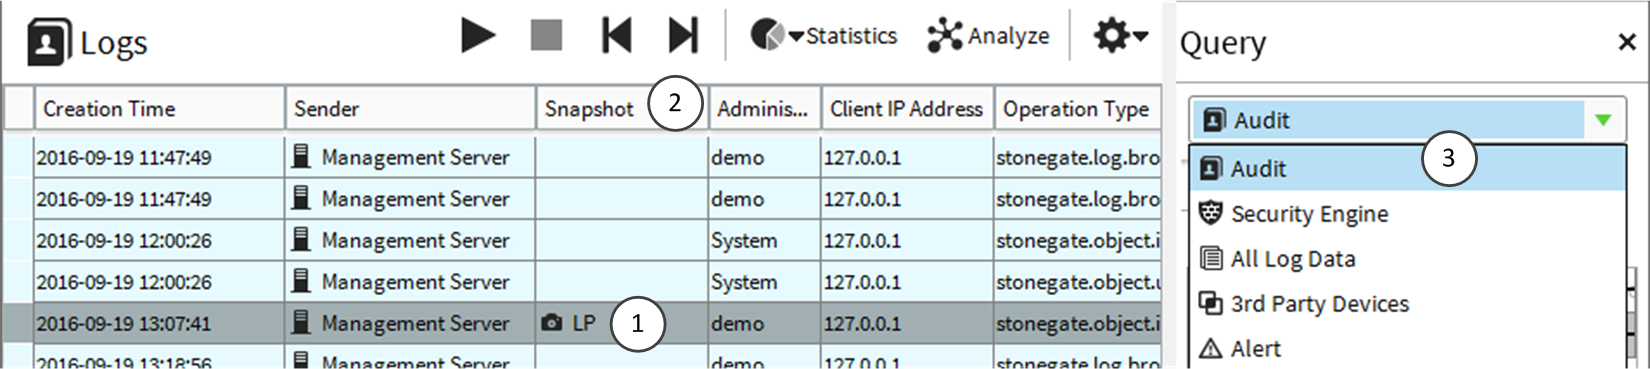Viewport: 1650px width, 369px height.
Task: Click the Logs view icon
Action: pyautogui.click(x=48, y=42)
